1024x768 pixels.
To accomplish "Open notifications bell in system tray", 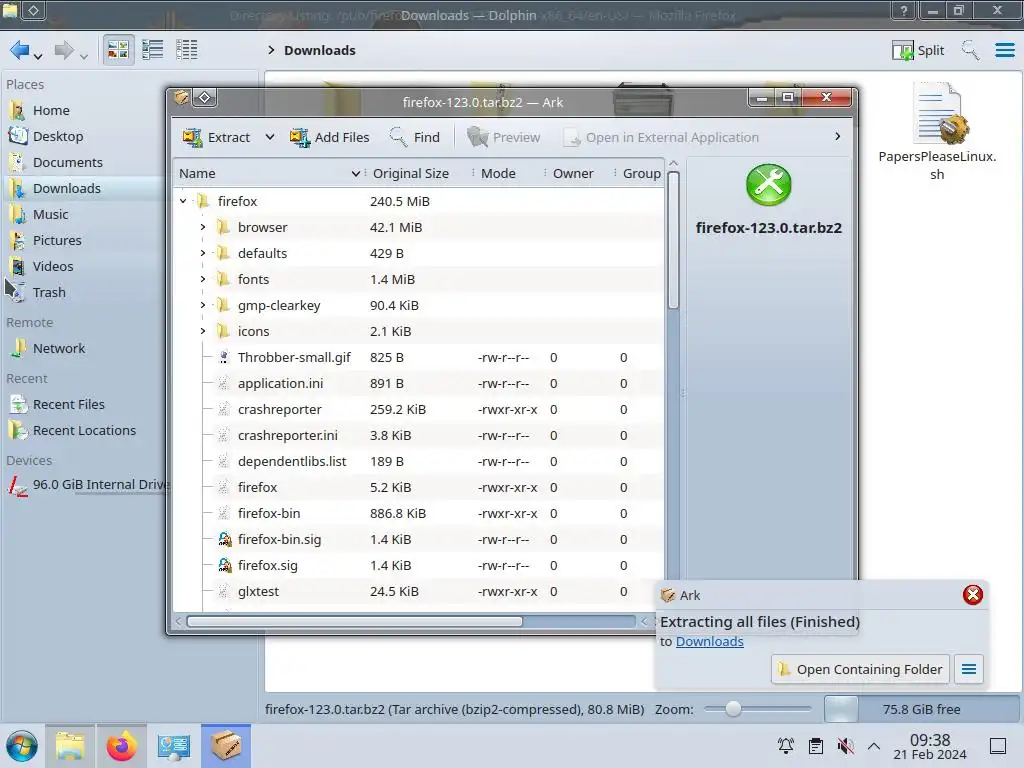I will tap(786, 746).
